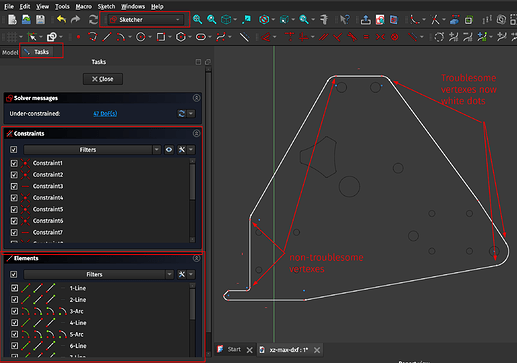Click the Close button in Tasks
This screenshot has width=517, height=363.
coord(103,79)
